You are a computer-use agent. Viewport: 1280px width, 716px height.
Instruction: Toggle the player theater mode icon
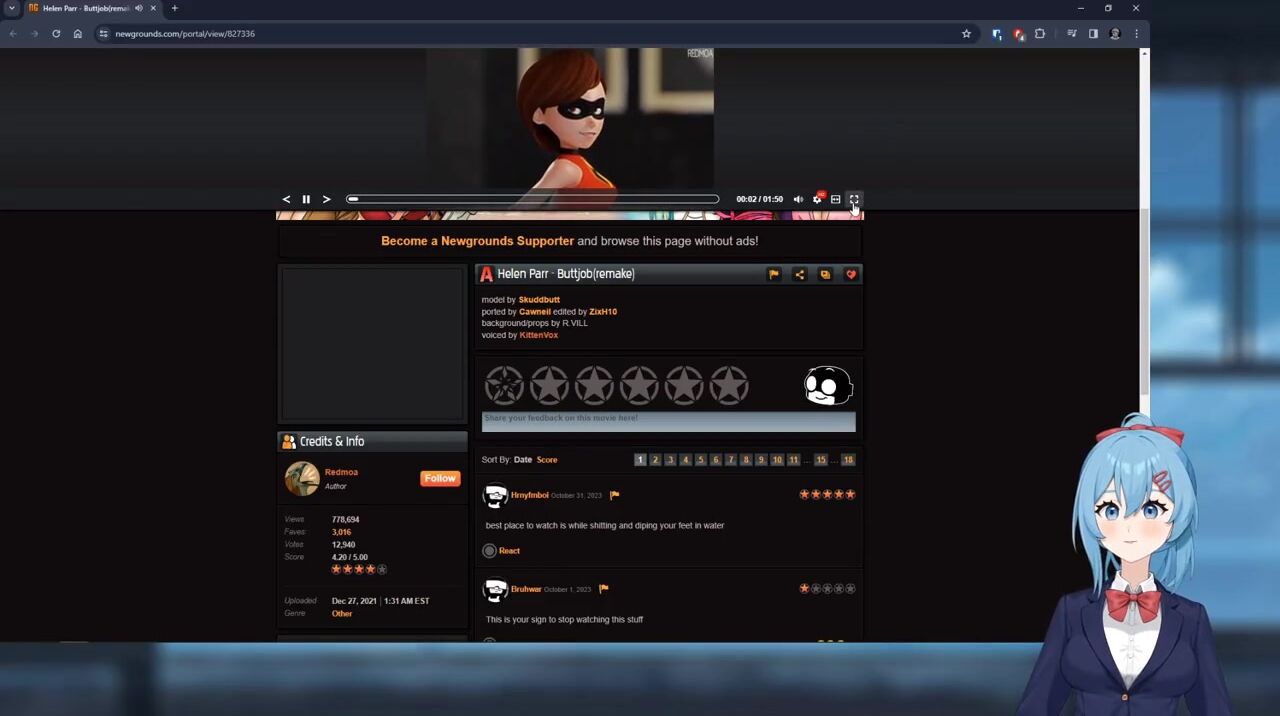coord(836,199)
